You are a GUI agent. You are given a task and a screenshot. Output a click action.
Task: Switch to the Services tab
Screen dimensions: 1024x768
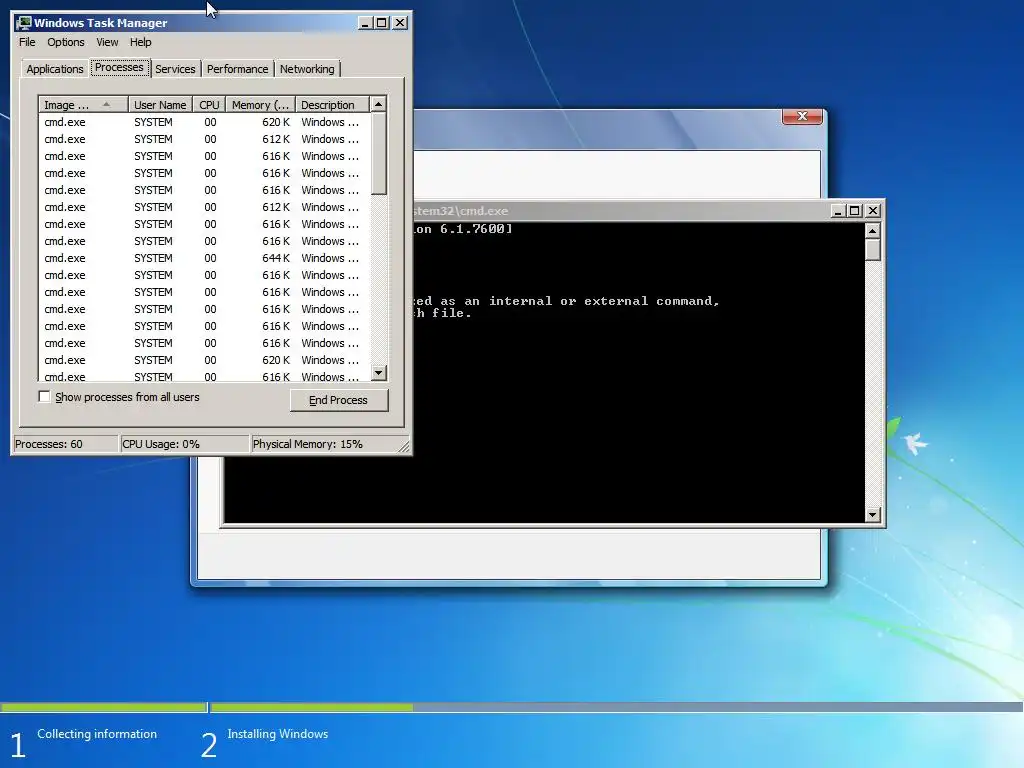click(x=175, y=69)
